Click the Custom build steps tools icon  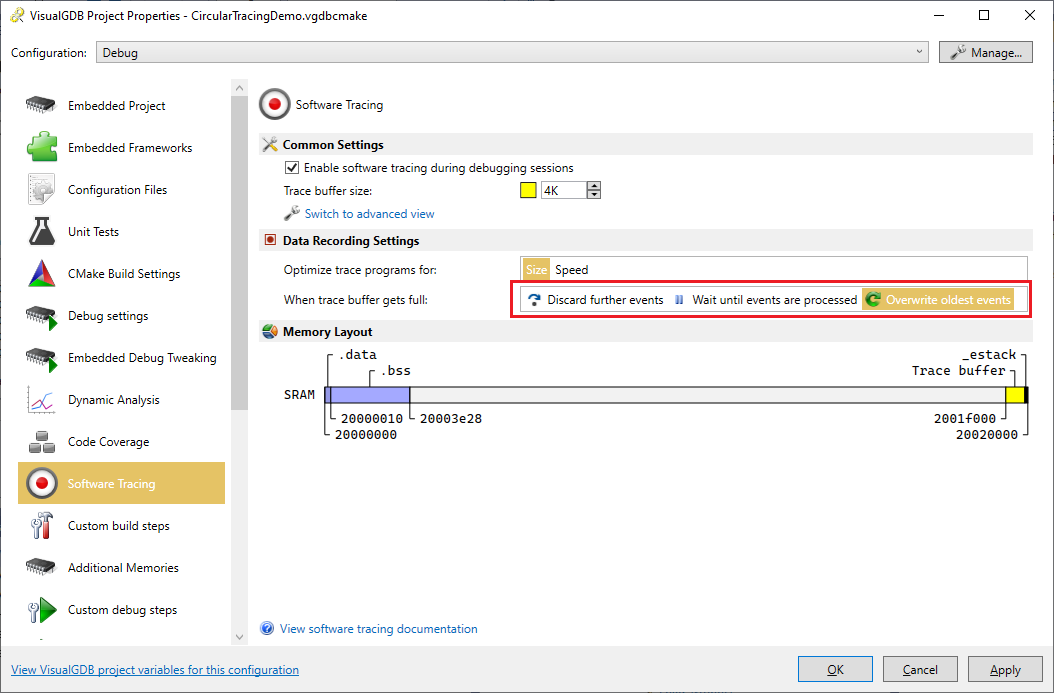41,526
